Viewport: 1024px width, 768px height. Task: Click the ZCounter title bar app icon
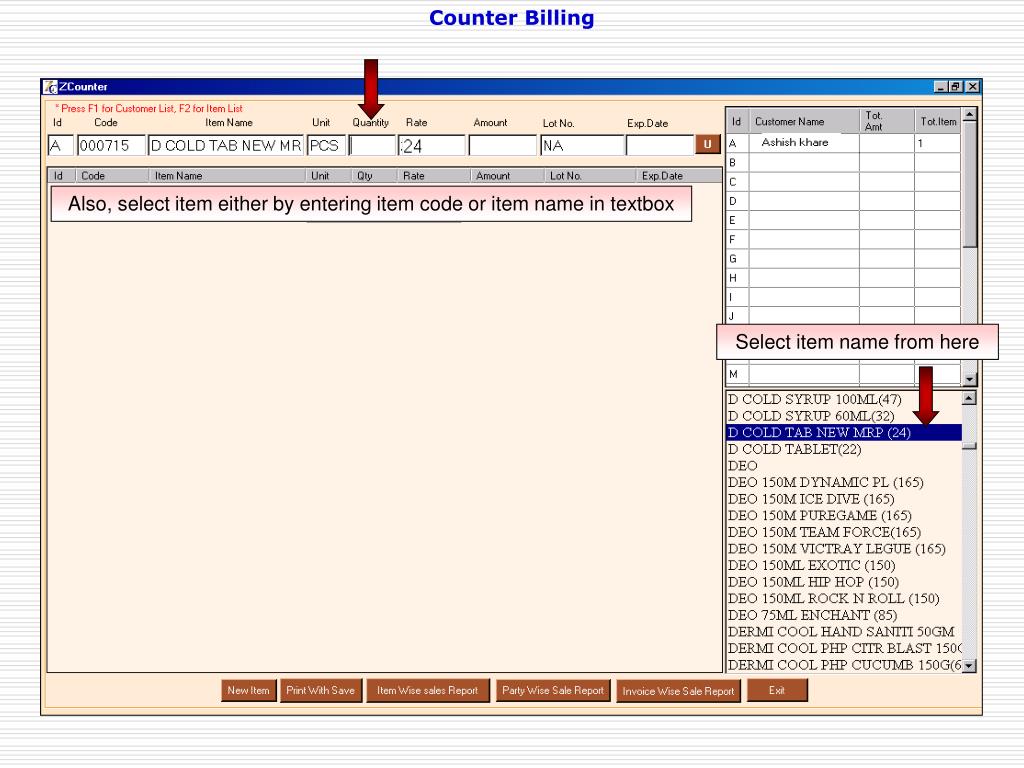point(50,87)
